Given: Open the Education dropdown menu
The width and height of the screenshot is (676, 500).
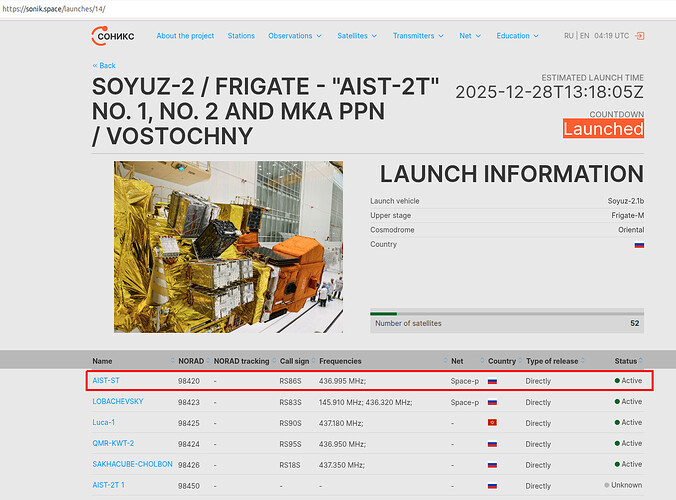Looking at the screenshot, I should pyautogui.click(x=517, y=36).
